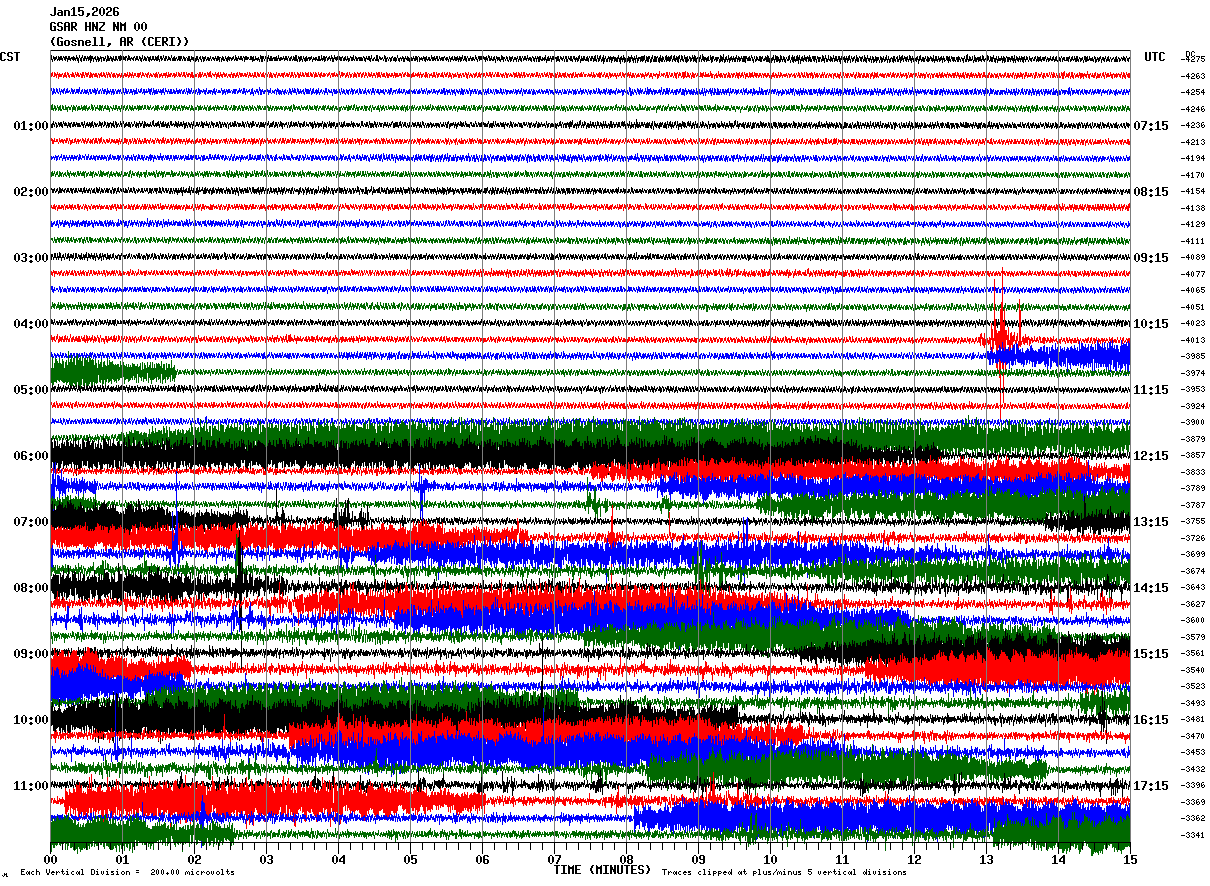1210x886 pixels.
Task: Click minute 00 on the bottom time axis
Action: [x=51, y=859]
